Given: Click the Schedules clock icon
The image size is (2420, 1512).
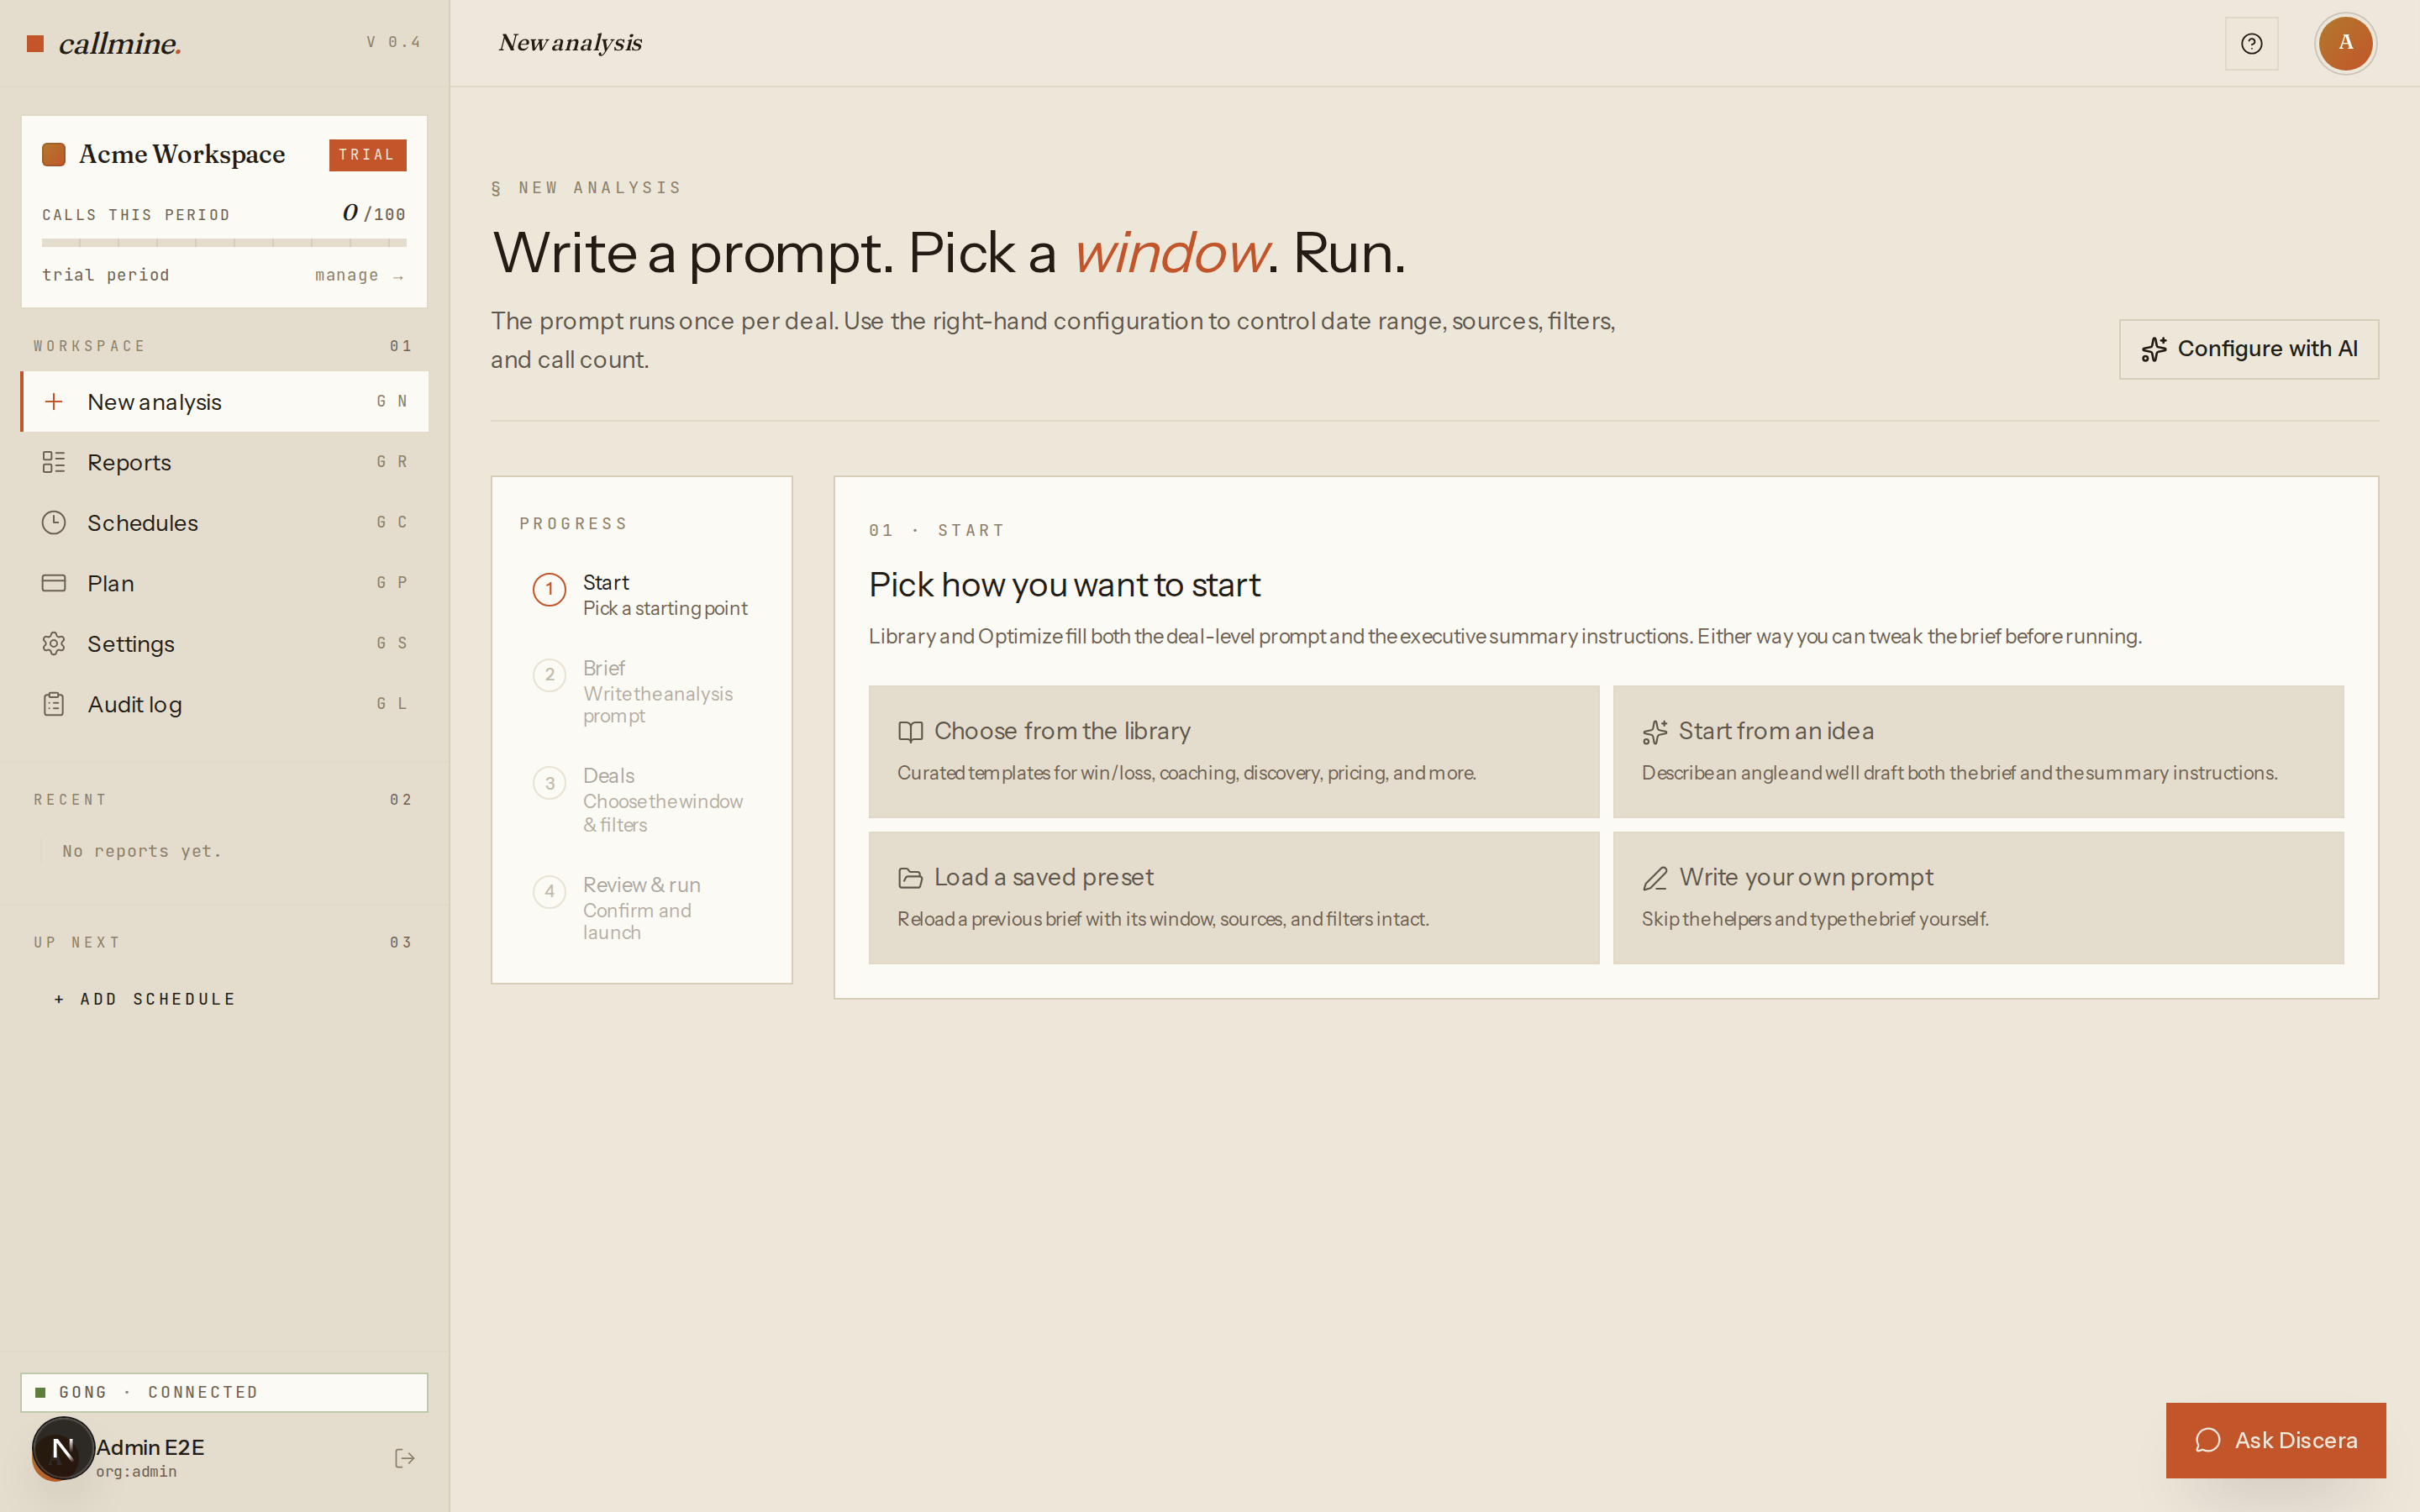Looking at the screenshot, I should (x=54, y=522).
